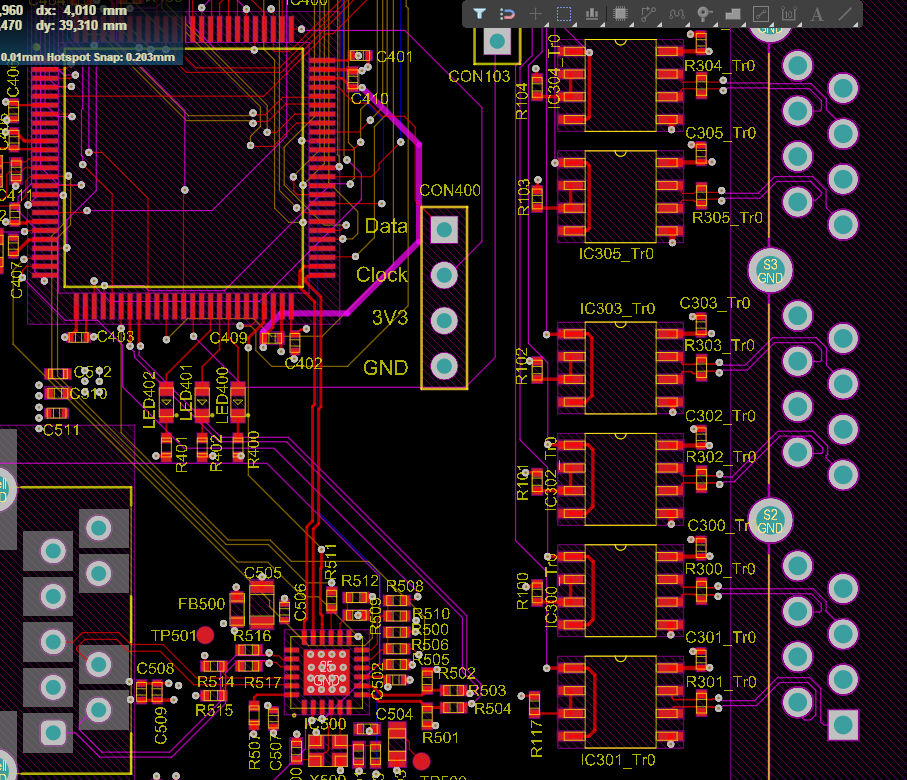Screen dimensions: 907x780
Task: Click the C409 designator label
Action: pyautogui.click(x=228, y=338)
